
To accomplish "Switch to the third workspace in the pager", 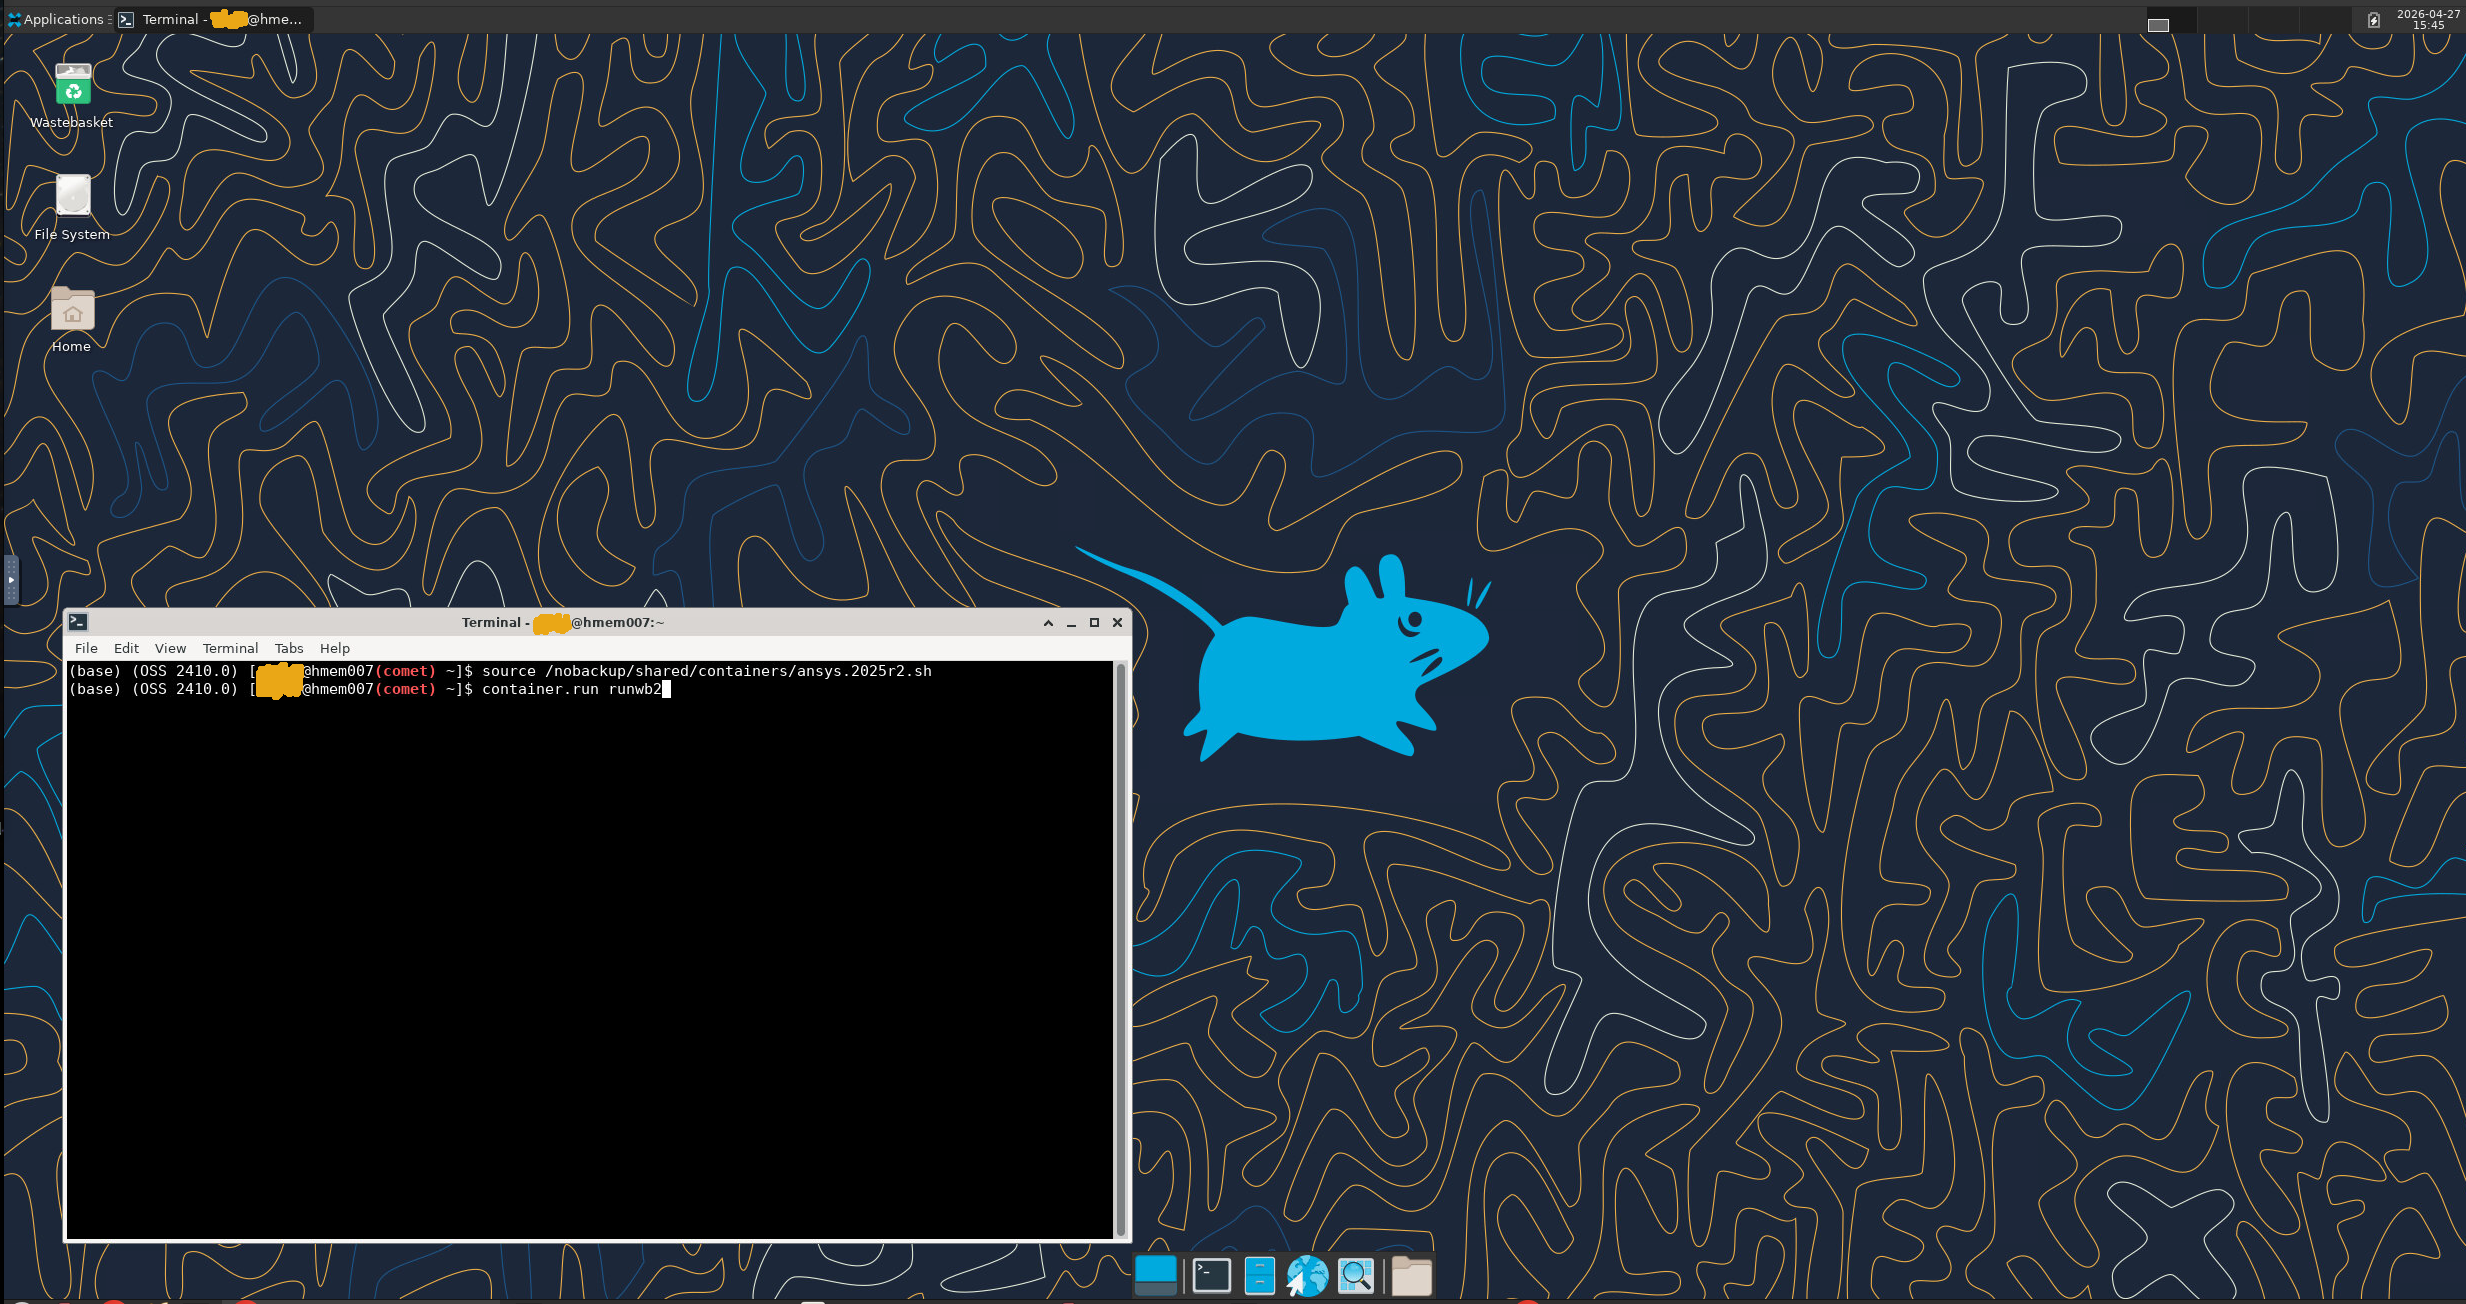I will [x=2274, y=19].
